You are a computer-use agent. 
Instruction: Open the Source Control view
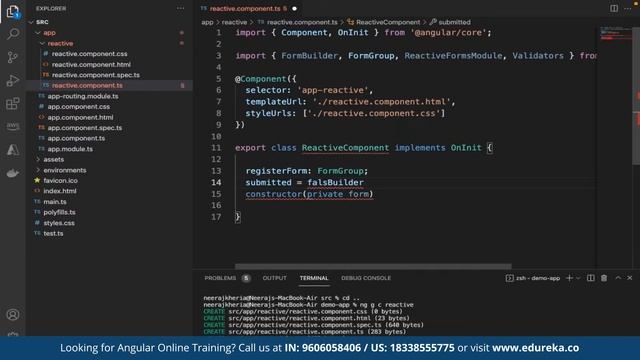pos(13,57)
